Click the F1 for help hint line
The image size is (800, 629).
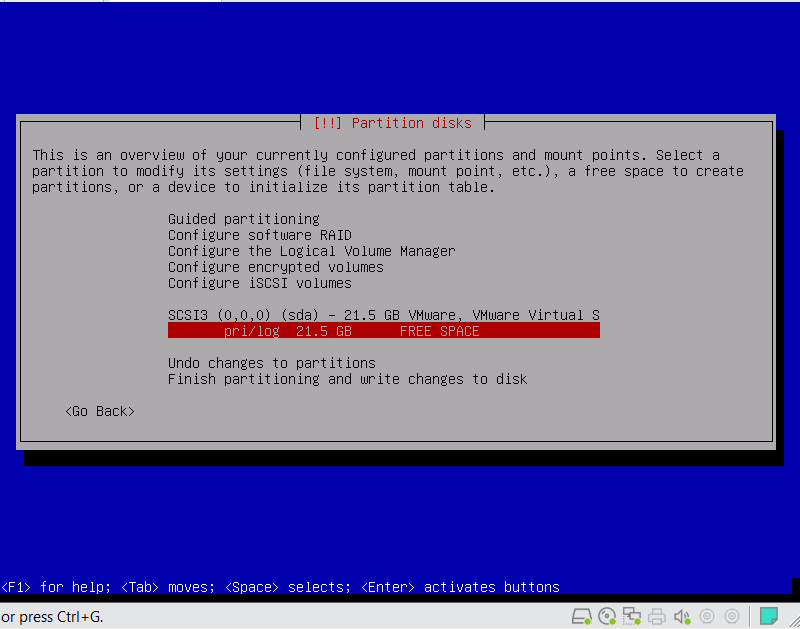click(280, 587)
